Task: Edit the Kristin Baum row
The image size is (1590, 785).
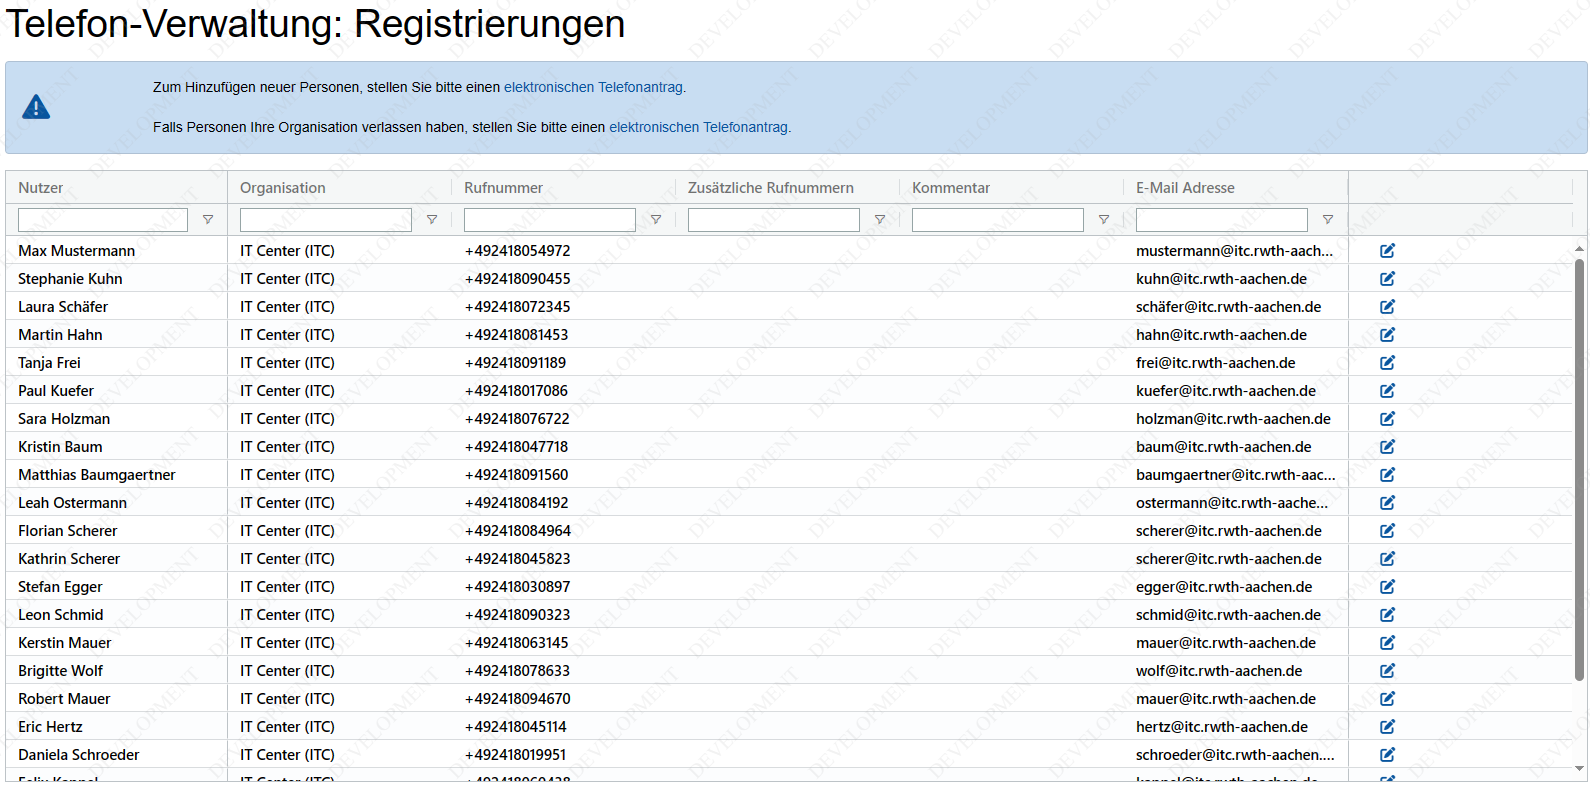Action: click(1387, 447)
